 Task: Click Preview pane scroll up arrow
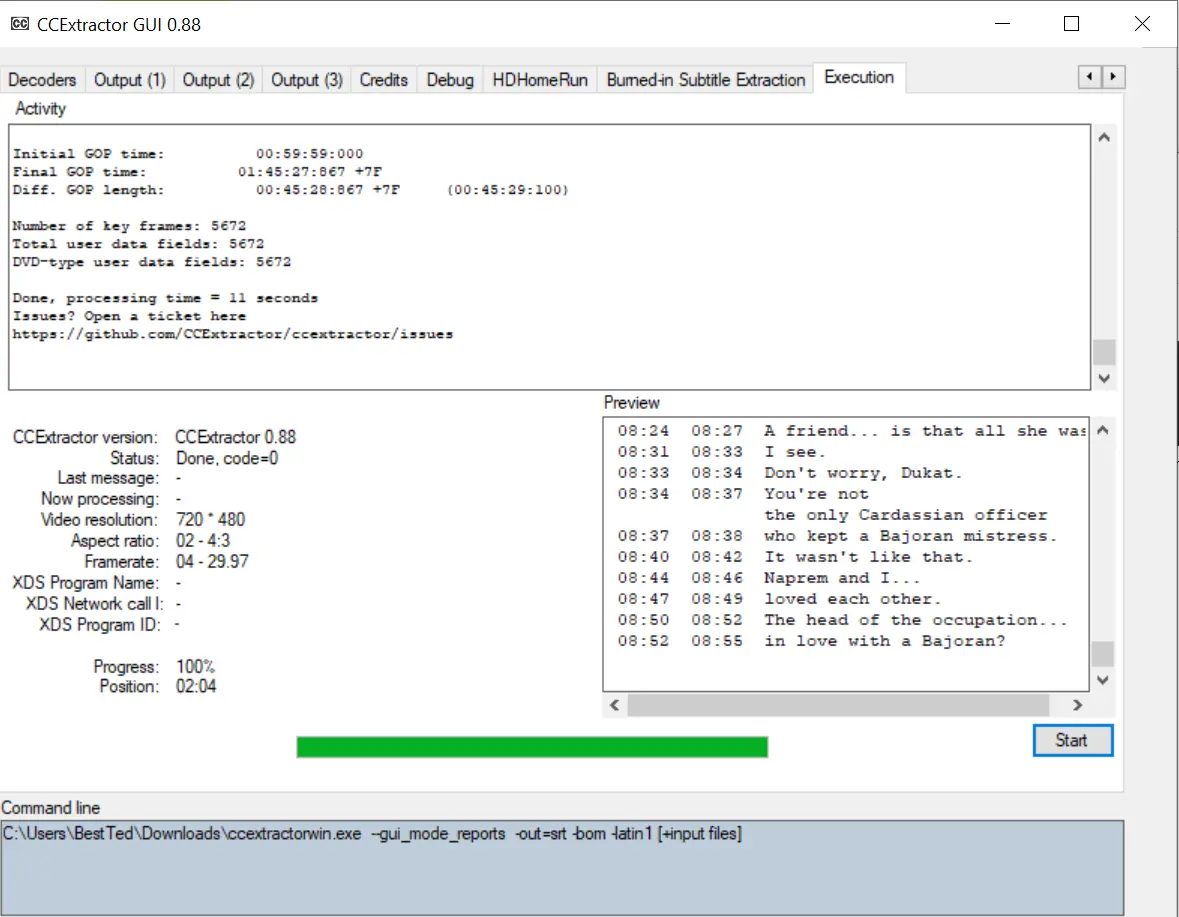point(1102,431)
